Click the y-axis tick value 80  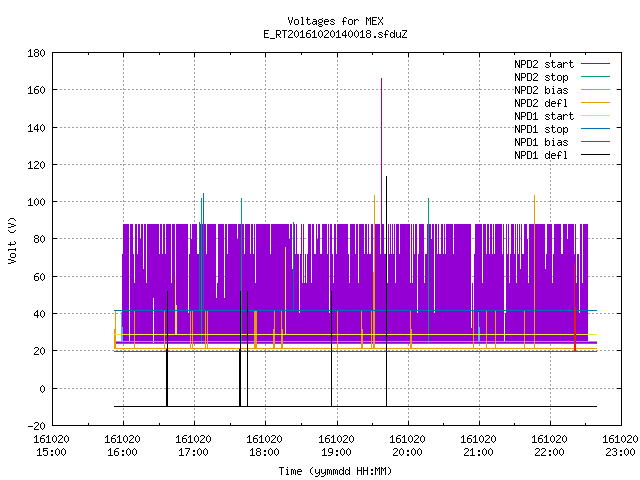(39, 239)
